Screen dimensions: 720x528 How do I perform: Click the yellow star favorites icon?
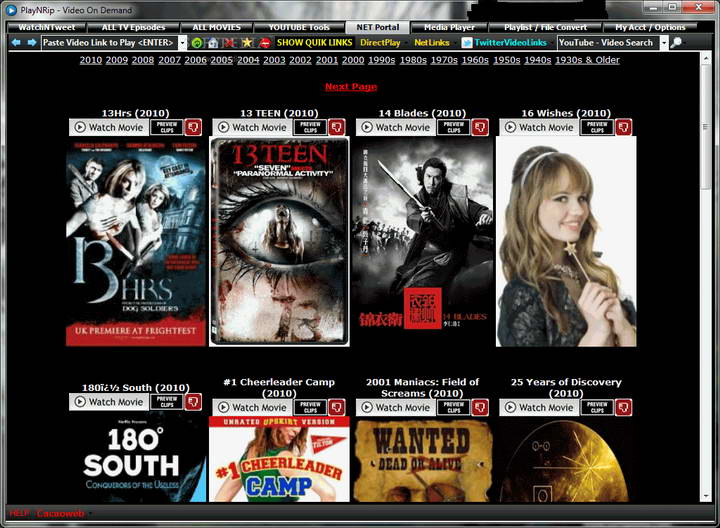coord(247,43)
